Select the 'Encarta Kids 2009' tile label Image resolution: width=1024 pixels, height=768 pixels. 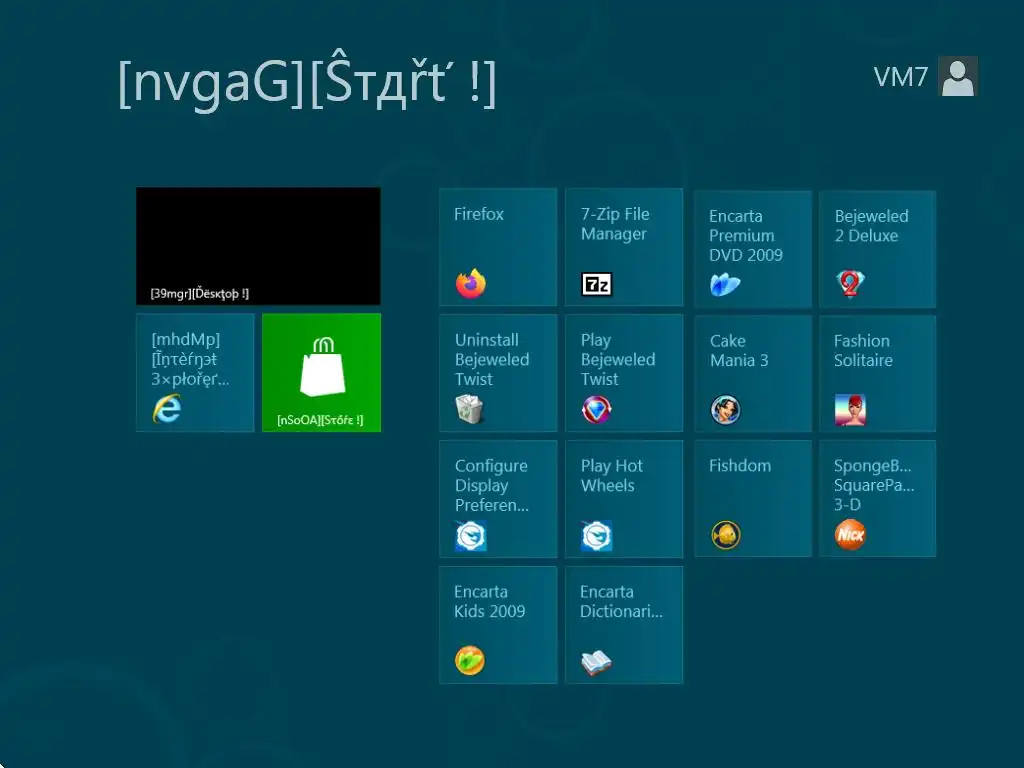click(490, 601)
